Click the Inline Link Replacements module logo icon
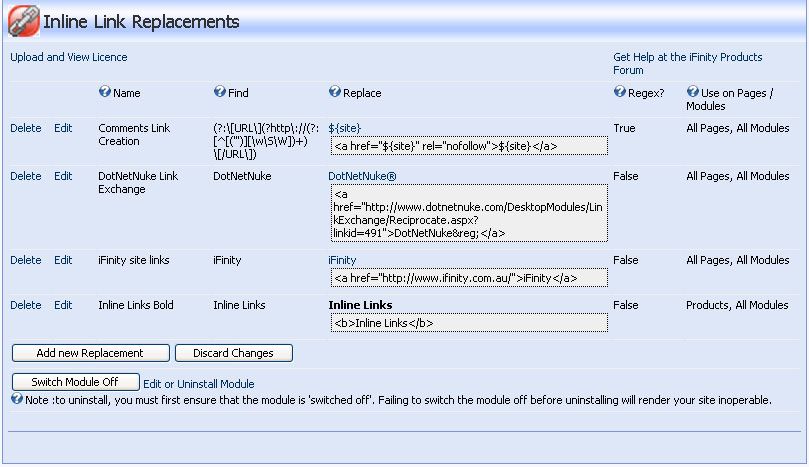The image size is (809, 467). [23, 20]
